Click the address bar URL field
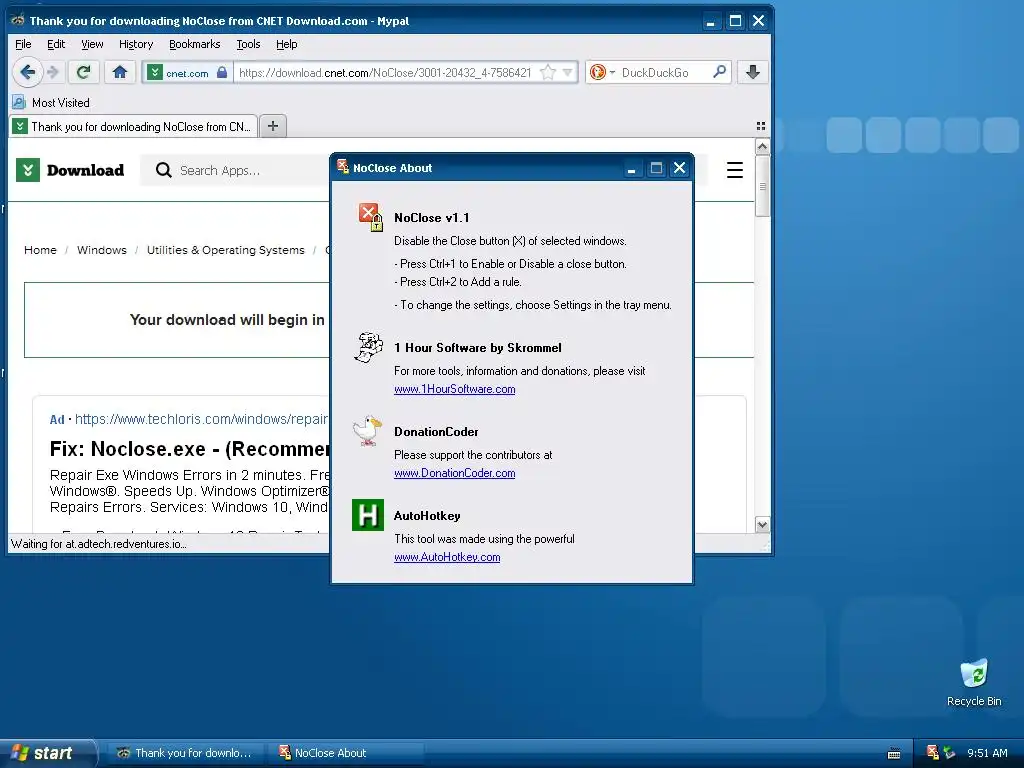Screen dimensions: 1024x768 click(x=385, y=72)
